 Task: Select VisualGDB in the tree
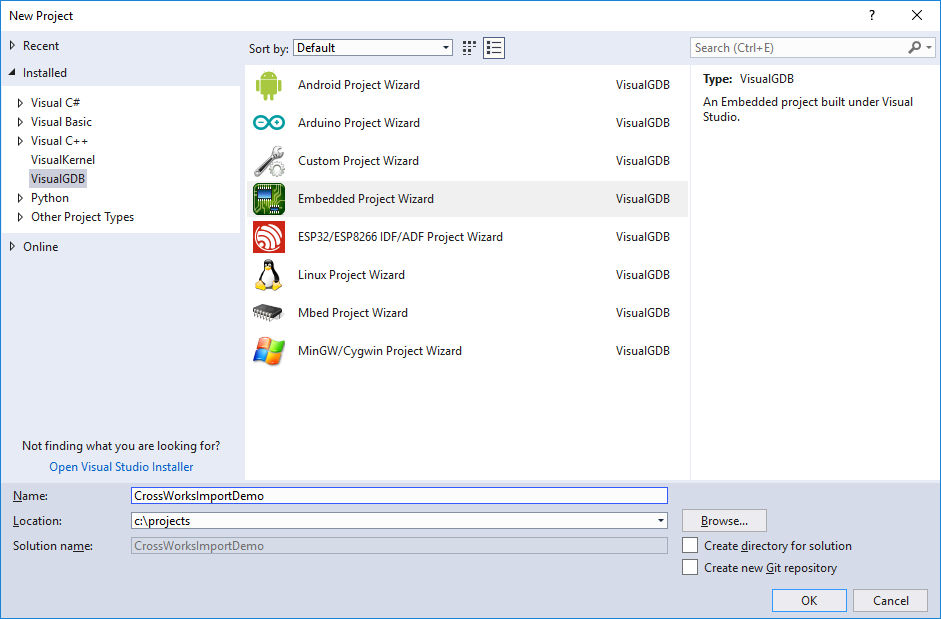click(58, 179)
